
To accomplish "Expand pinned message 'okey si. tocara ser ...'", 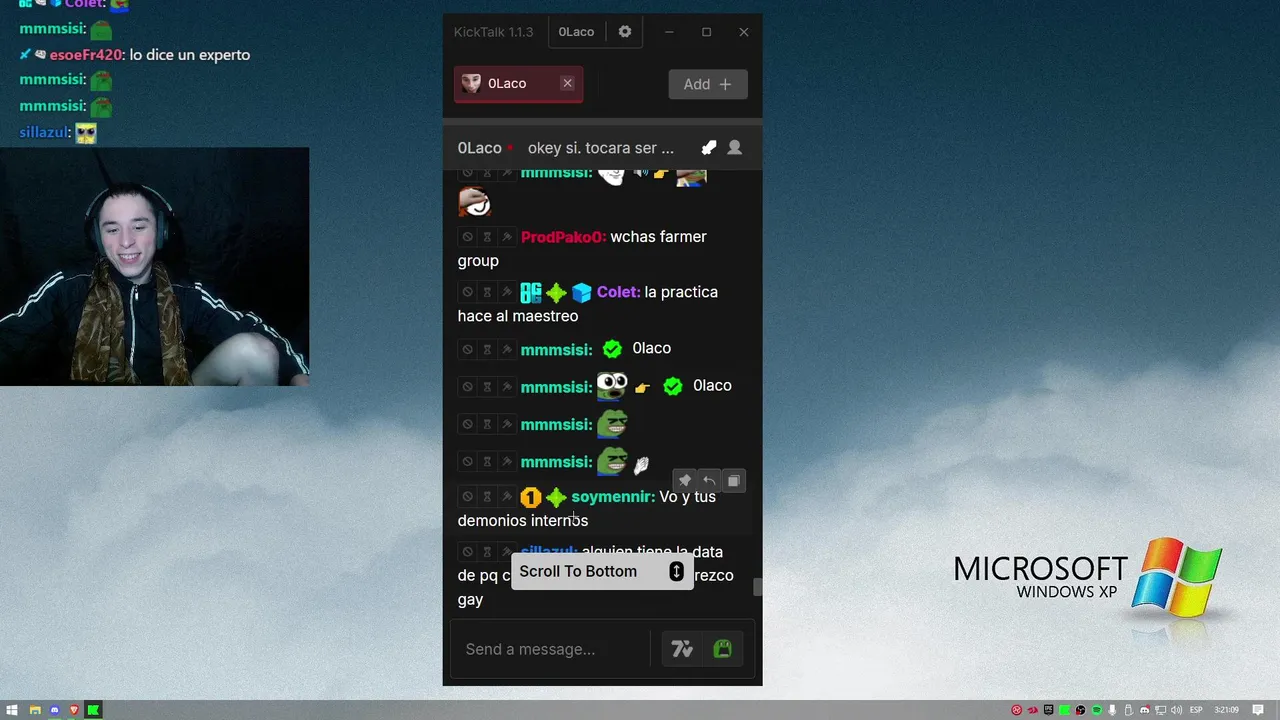I will click(601, 148).
